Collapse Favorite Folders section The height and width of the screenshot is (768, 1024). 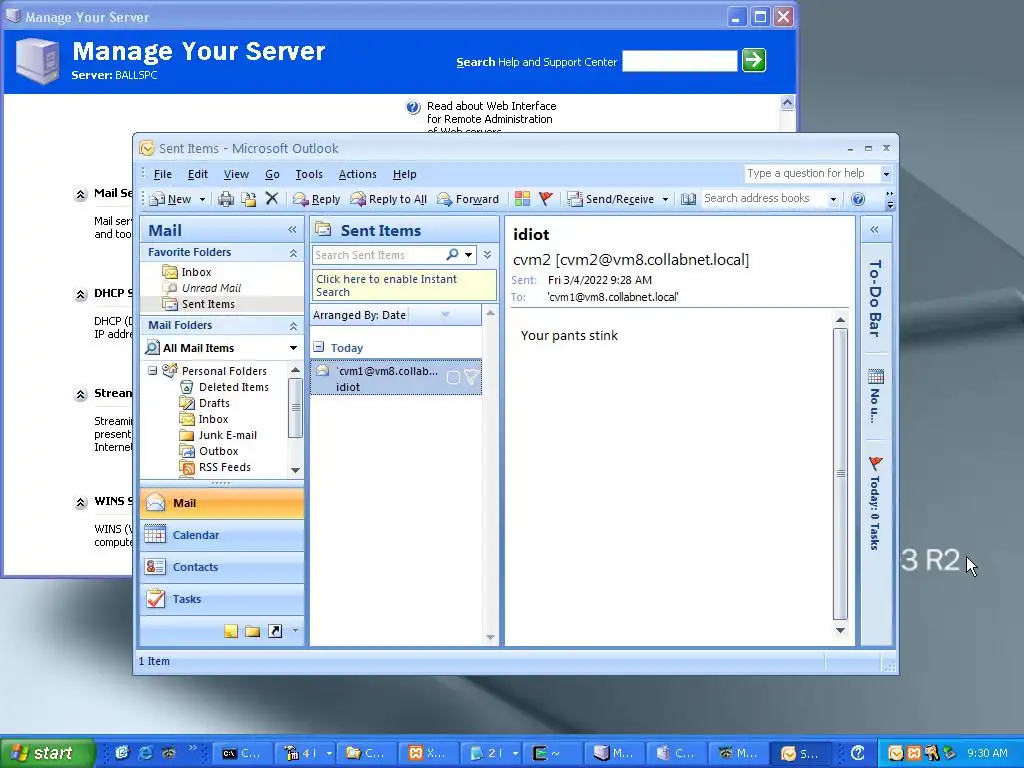coord(293,253)
